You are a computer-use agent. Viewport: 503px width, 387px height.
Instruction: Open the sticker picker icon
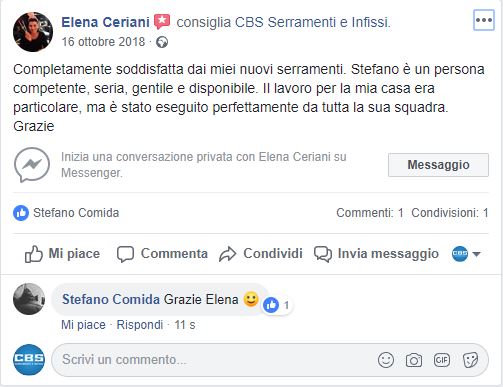click(x=470, y=360)
